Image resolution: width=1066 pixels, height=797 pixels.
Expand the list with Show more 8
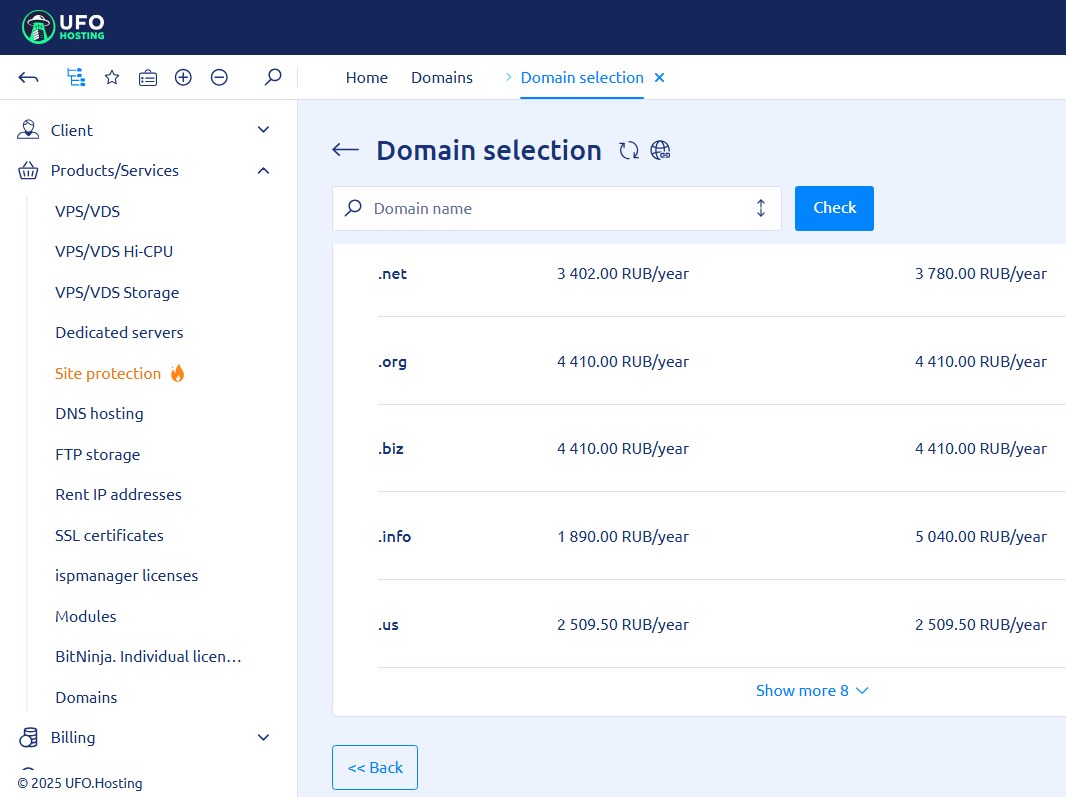pos(811,691)
